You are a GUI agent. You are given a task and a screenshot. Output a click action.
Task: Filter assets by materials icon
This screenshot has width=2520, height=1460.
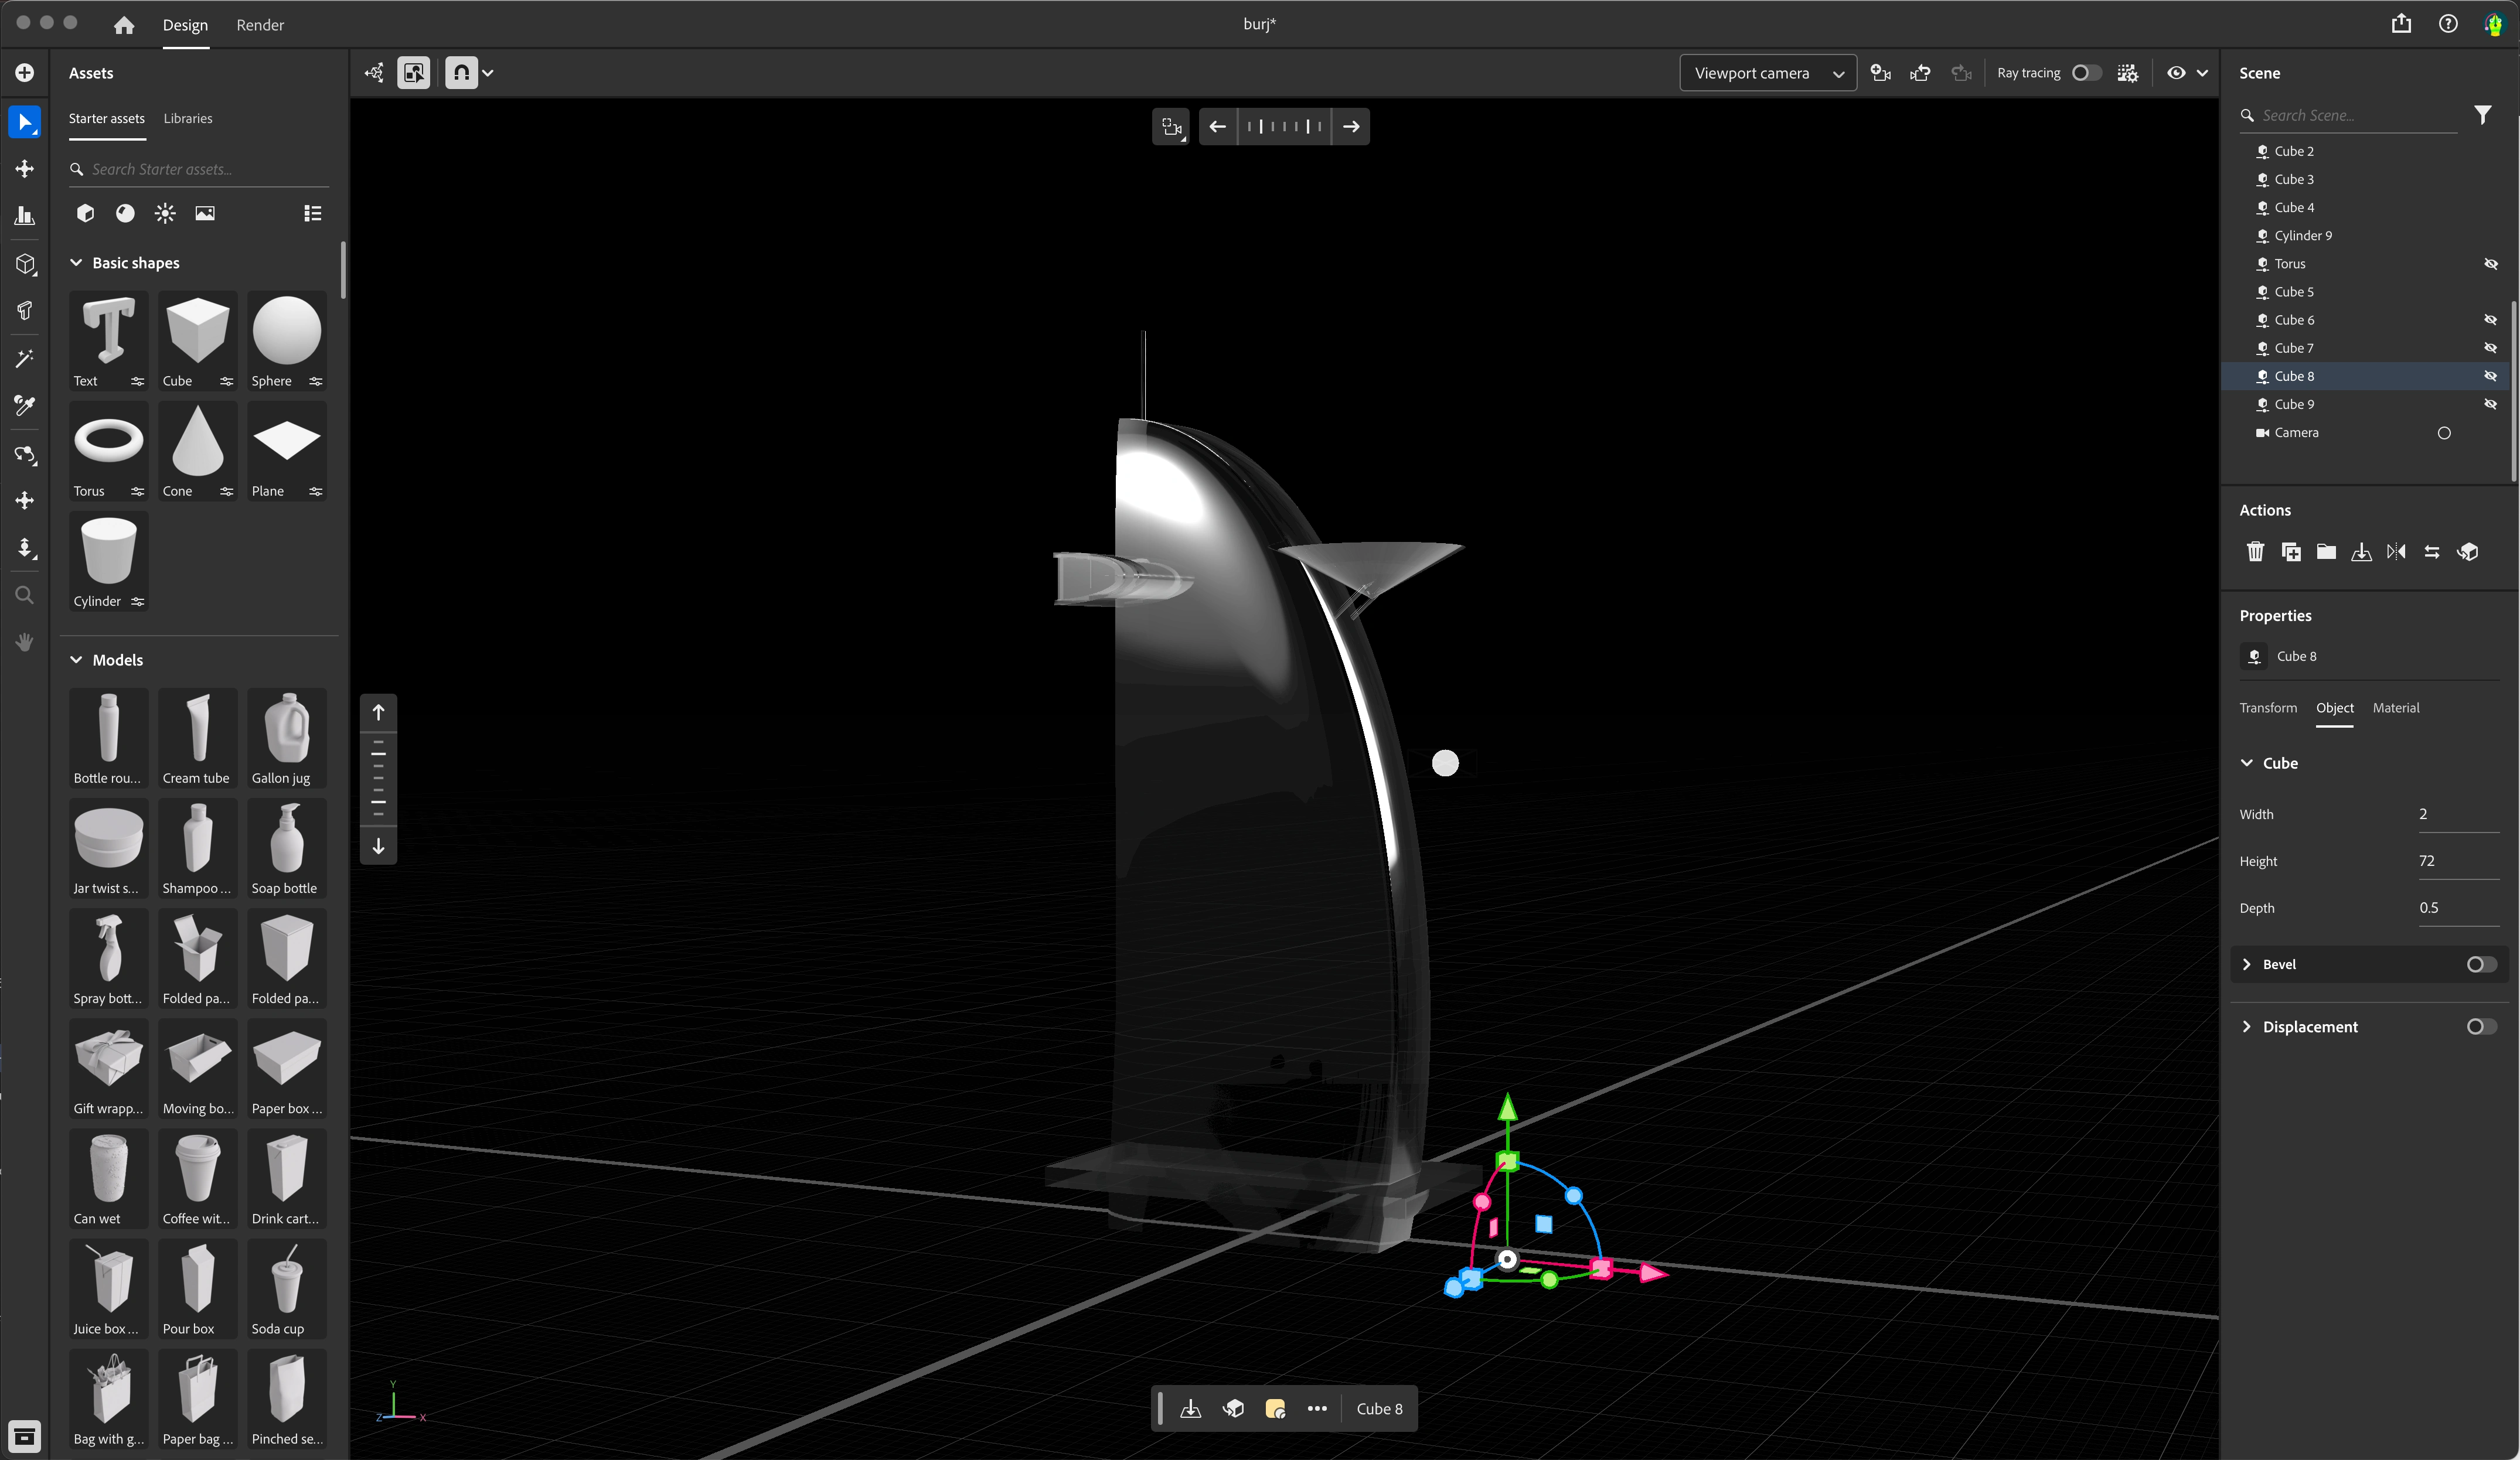[125, 213]
